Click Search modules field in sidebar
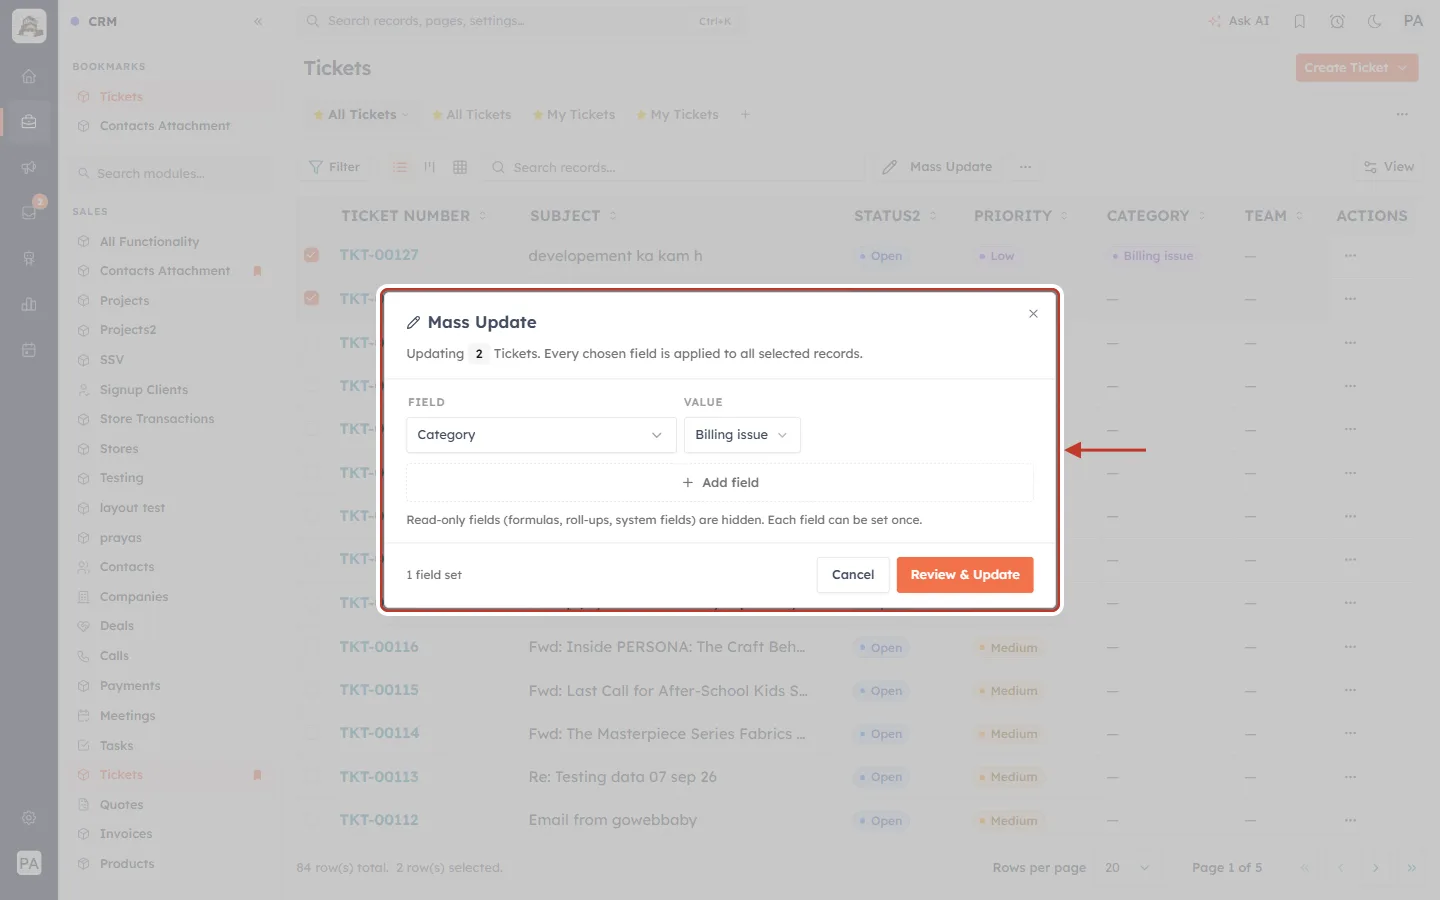 pos(172,173)
